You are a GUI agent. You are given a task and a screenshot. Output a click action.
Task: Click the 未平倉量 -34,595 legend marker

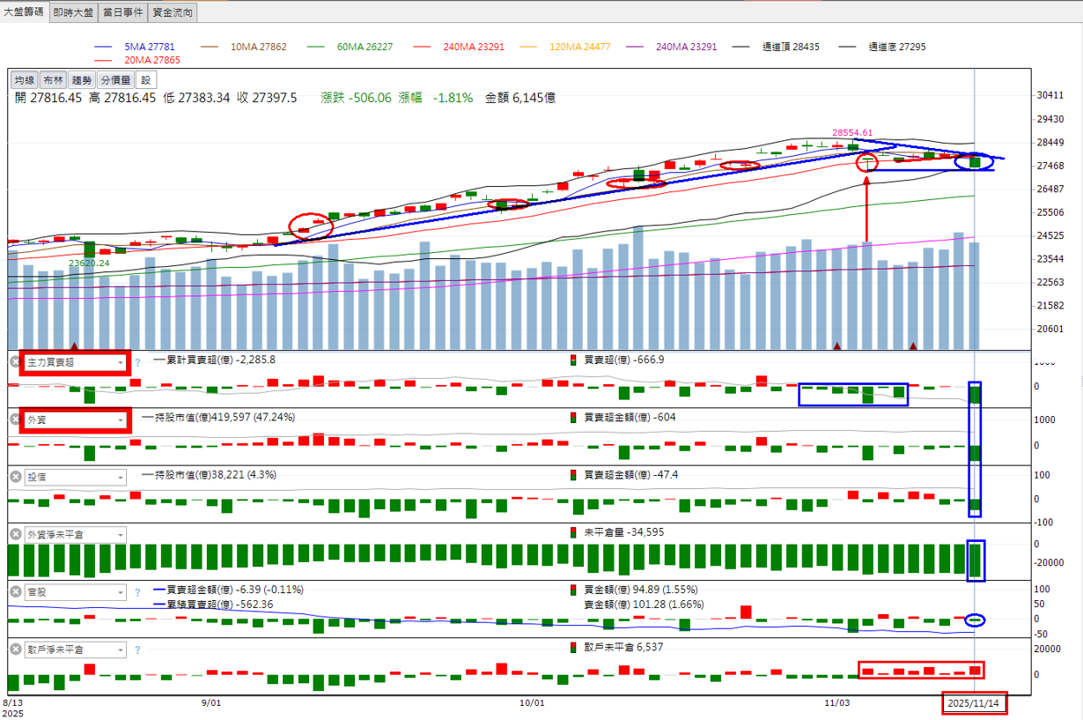pyautogui.click(x=573, y=532)
